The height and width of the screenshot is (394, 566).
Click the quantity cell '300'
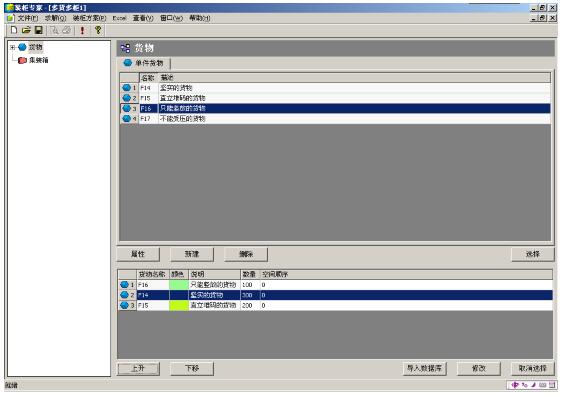(250, 295)
